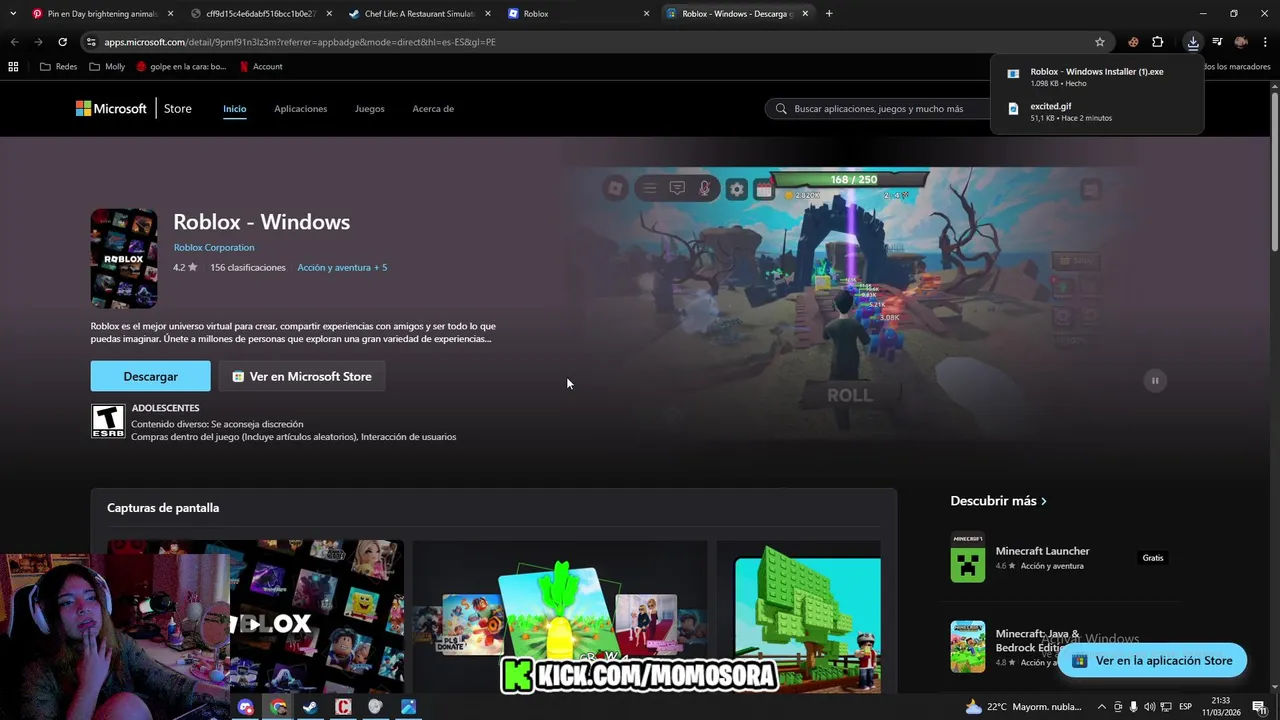
Task: Open the clock showing 21:33
Action: tap(1220, 707)
